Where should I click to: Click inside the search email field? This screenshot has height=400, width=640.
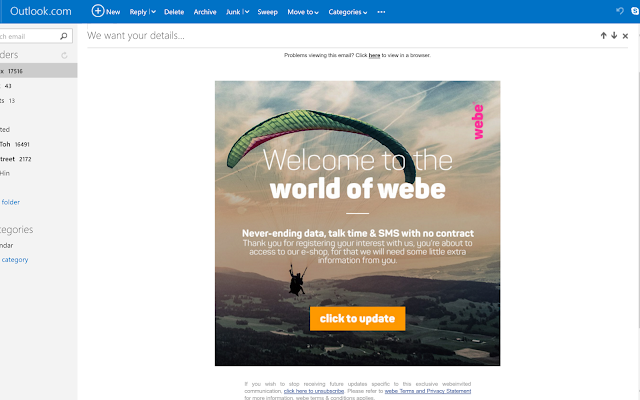tap(29, 36)
